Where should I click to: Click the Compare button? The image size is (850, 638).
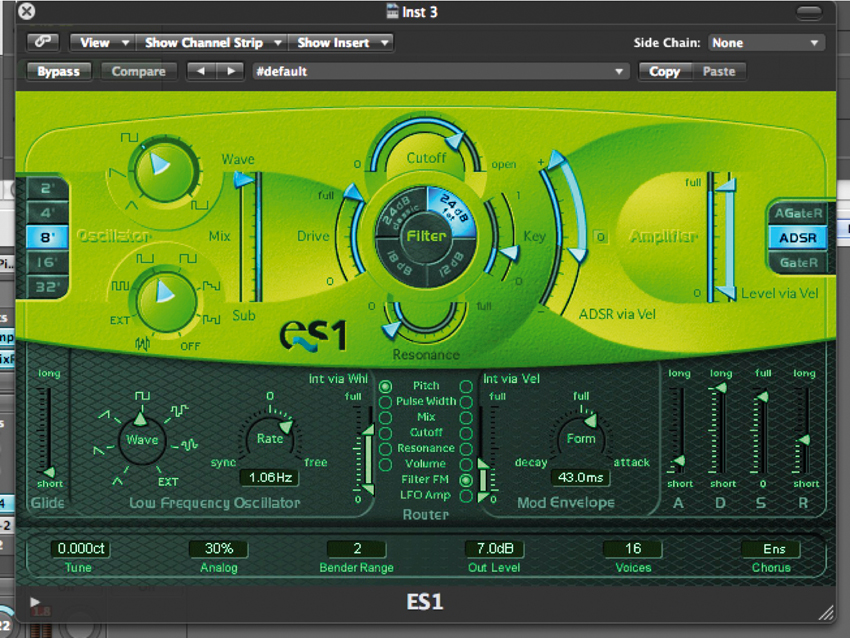(139, 72)
